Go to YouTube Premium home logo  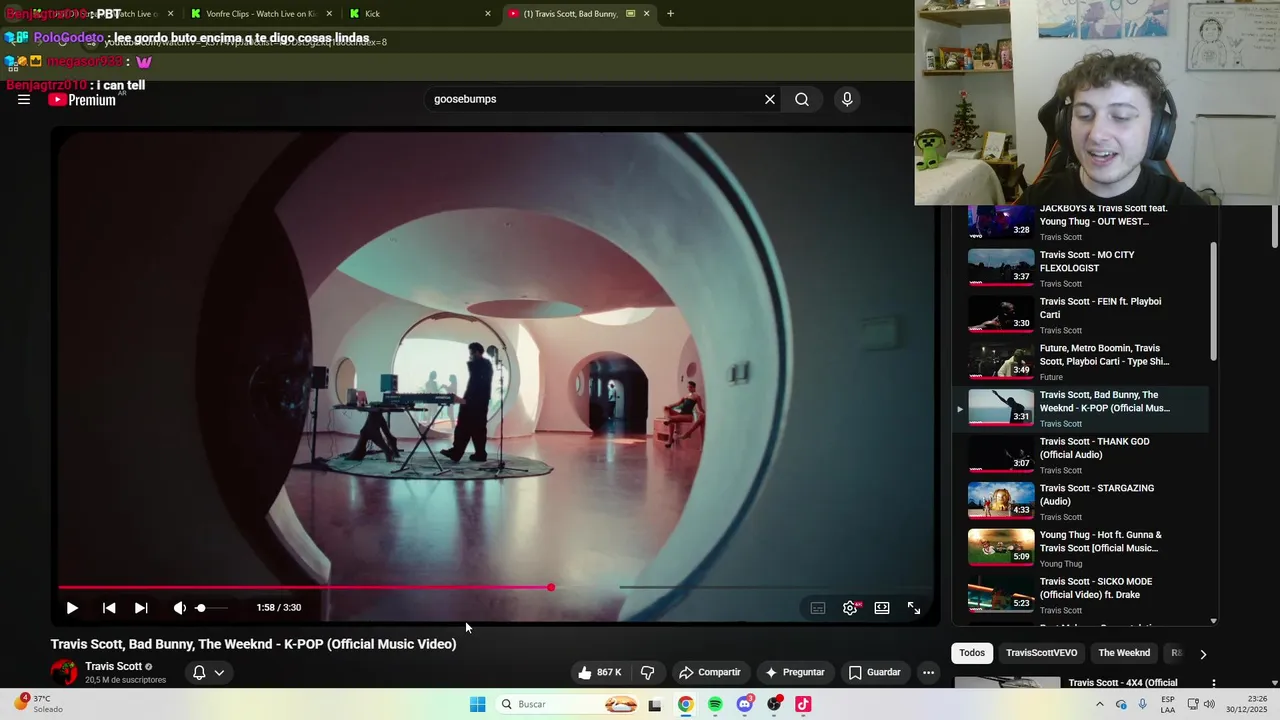click(82, 99)
